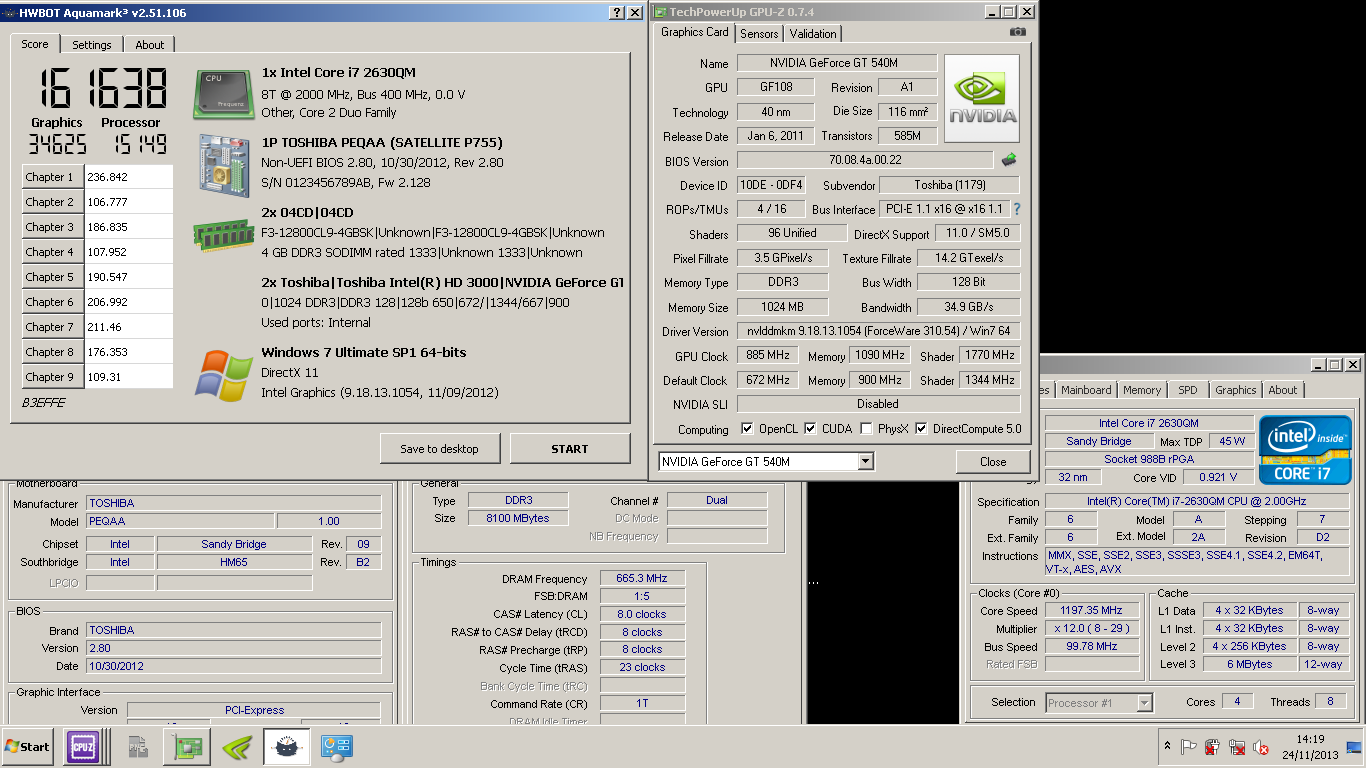The image size is (1366, 768).
Task: Click the Driver Version field in GPU-Z
Action: coord(879,331)
